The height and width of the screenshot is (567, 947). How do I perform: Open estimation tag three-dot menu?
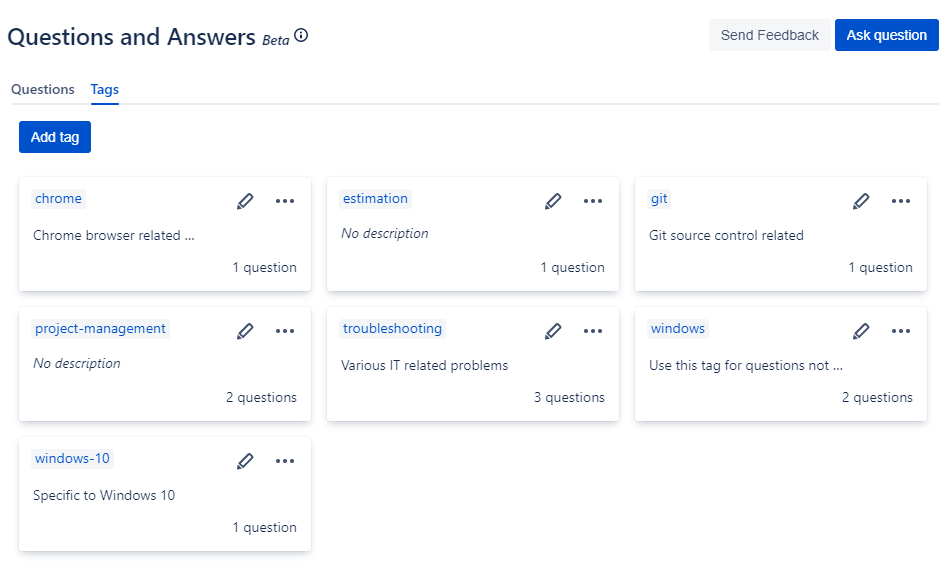[593, 201]
